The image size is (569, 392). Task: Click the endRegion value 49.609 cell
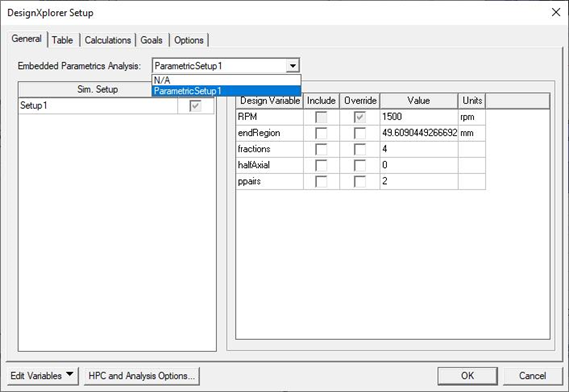point(419,133)
